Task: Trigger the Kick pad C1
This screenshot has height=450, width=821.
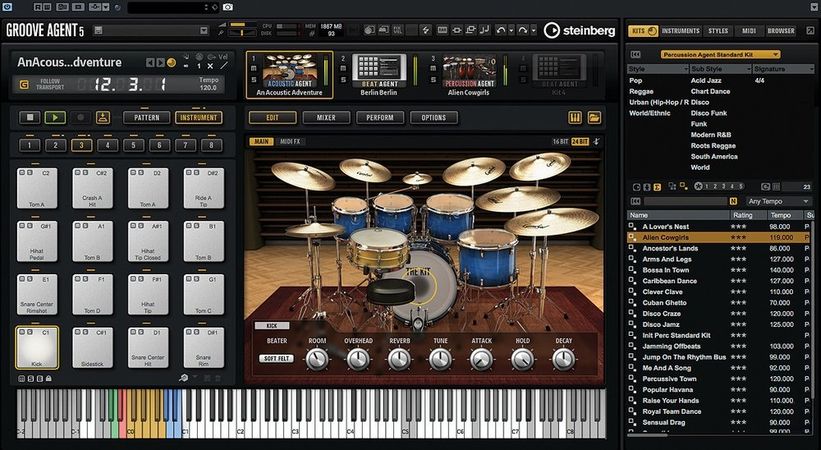Action: click(x=37, y=347)
